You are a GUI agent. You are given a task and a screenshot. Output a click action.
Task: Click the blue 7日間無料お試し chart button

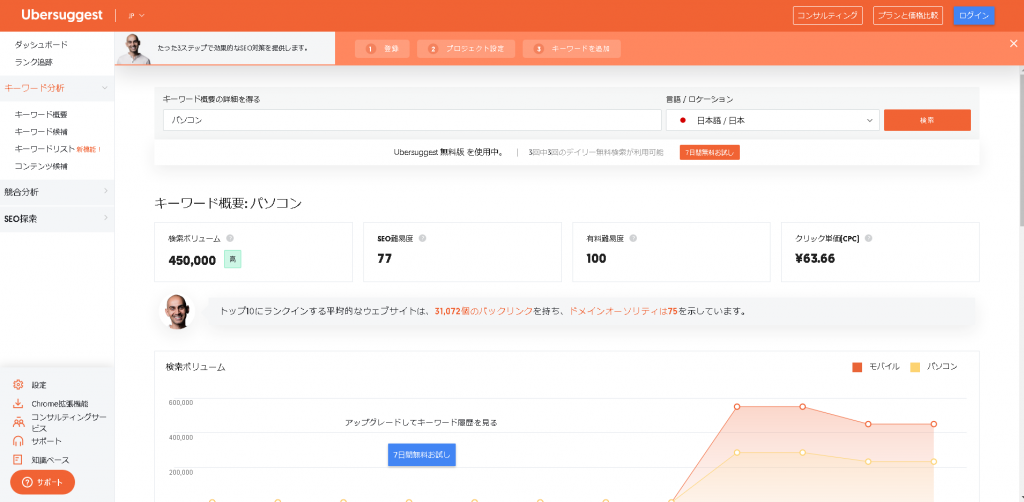(x=422, y=454)
